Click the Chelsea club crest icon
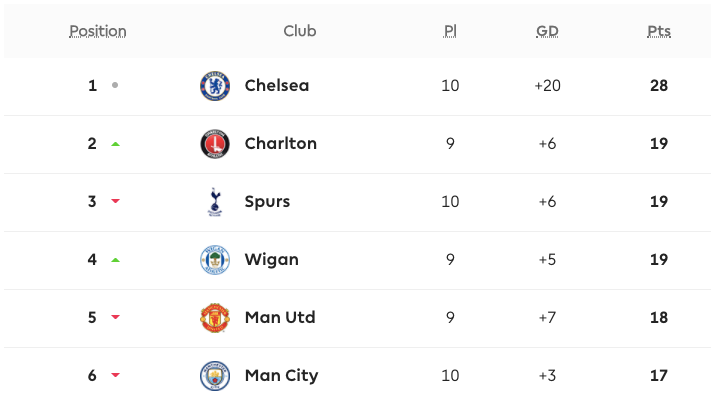This screenshot has height=405, width=711. [x=215, y=86]
